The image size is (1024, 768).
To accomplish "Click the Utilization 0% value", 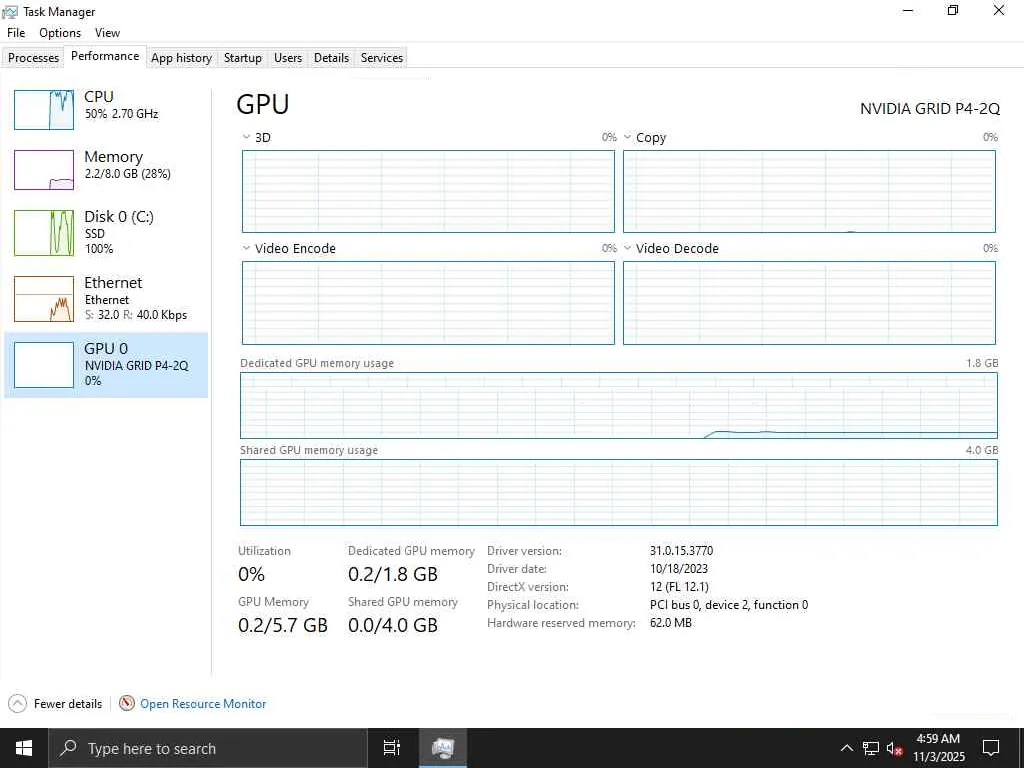I will click(251, 575).
